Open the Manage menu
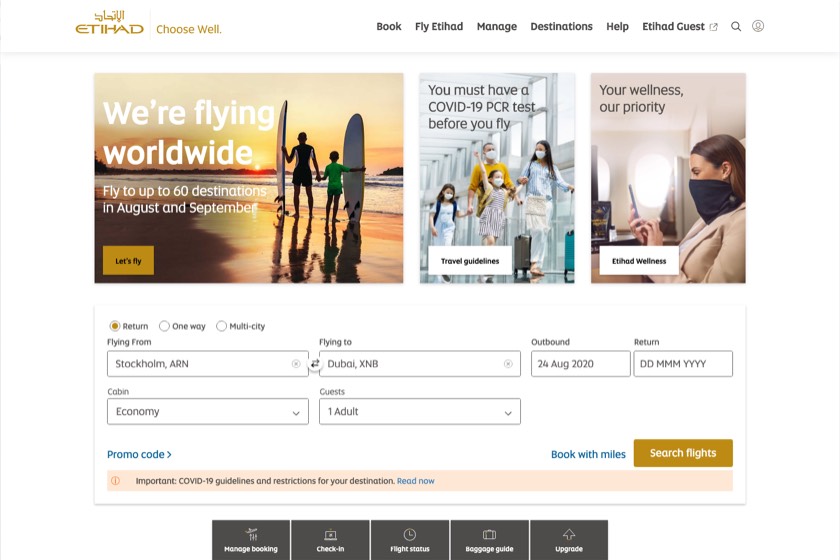 tap(497, 26)
